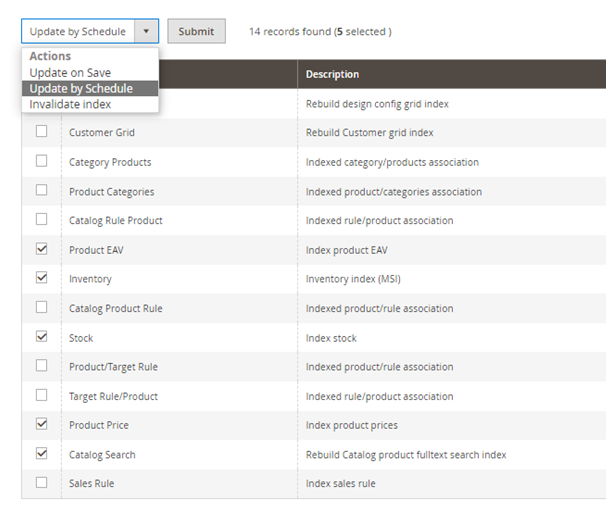
Task: Click the Description column header
Action: (332, 74)
